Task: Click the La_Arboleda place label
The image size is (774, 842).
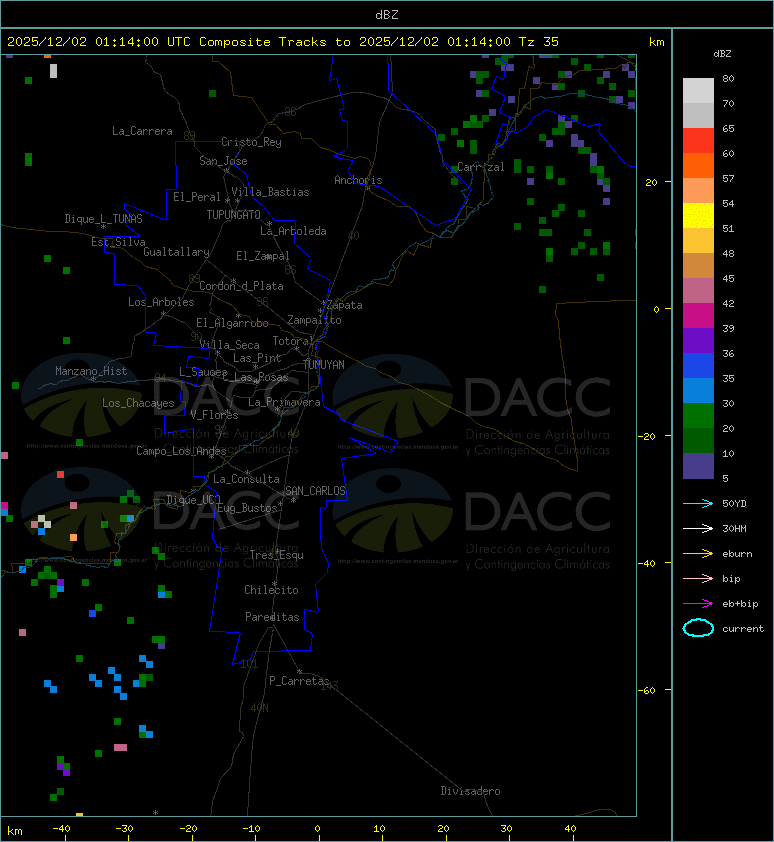Action: click(x=293, y=231)
